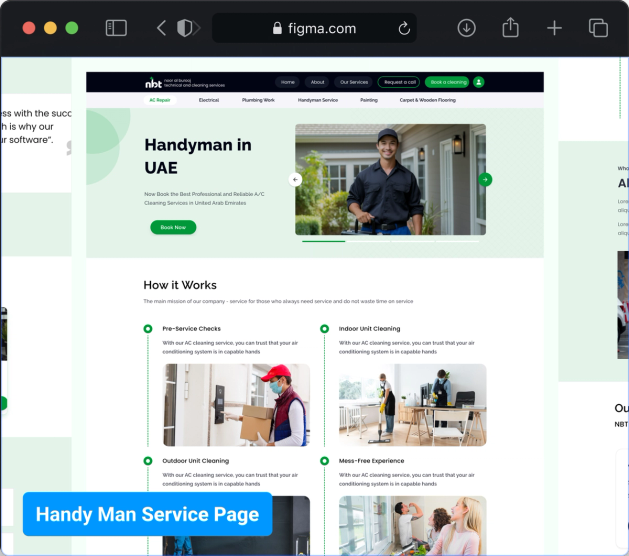The height and width of the screenshot is (556, 629).
Task: Reload the page with the refresh icon
Action: coord(404,28)
